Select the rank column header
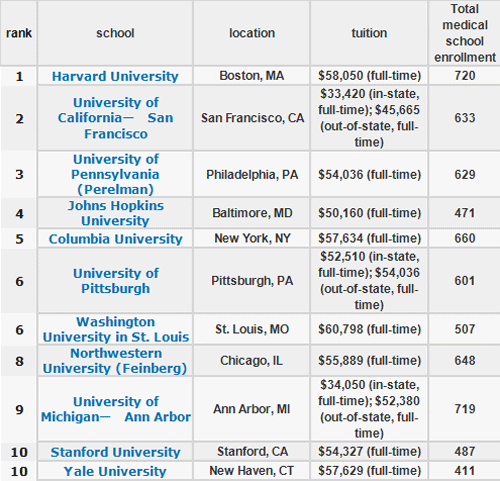Image resolution: width=500 pixels, height=481 pixels. tap(19, 33)
